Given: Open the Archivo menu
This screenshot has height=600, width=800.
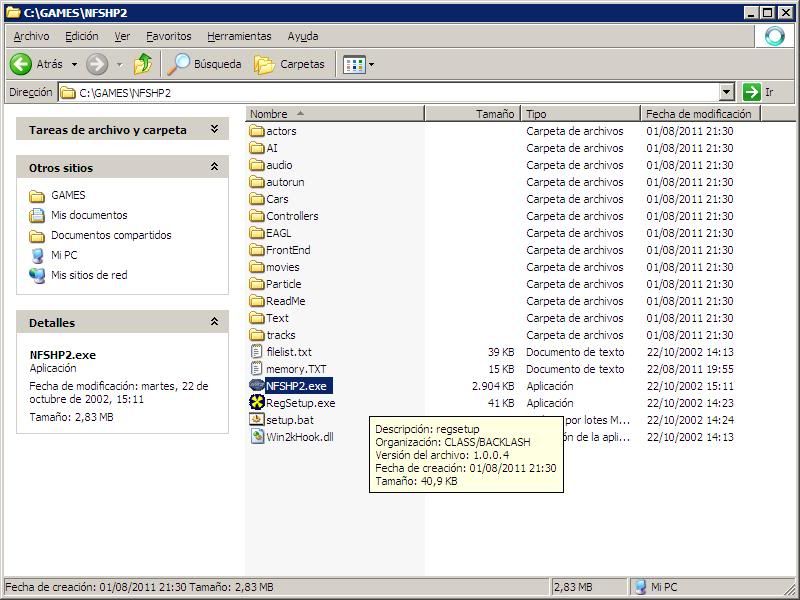Looking at the screenshot, I should [32, 36].
